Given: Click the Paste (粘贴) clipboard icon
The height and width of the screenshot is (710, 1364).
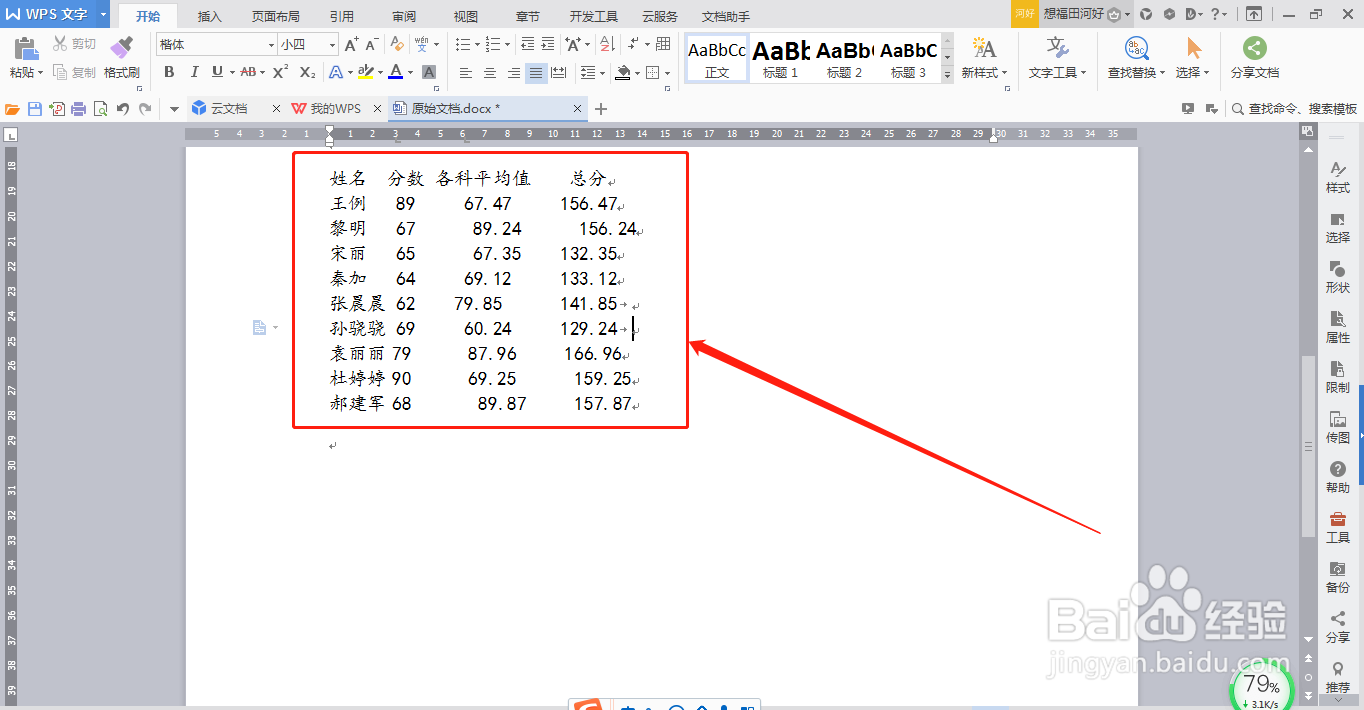Looking at the screenshot, I should [26, 49].
